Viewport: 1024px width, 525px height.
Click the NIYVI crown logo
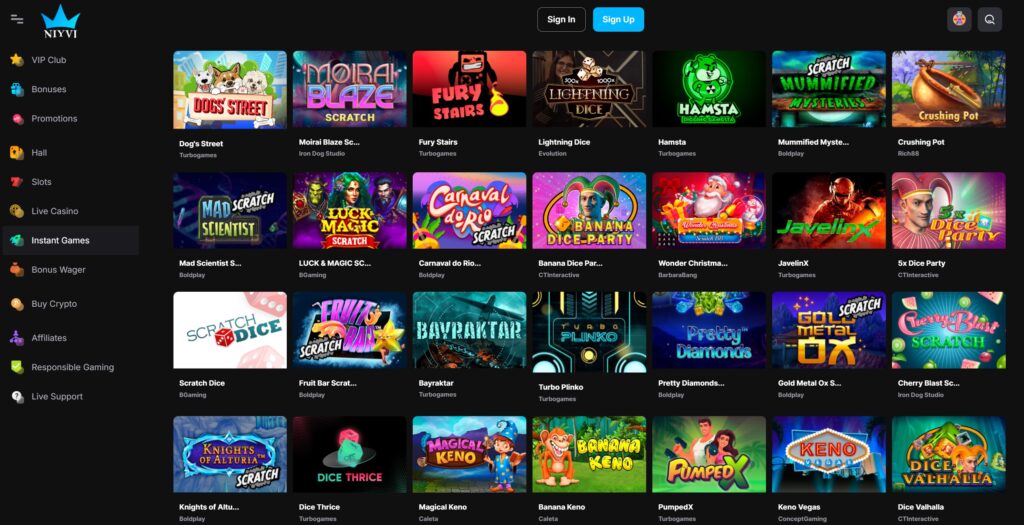[60, 21]
